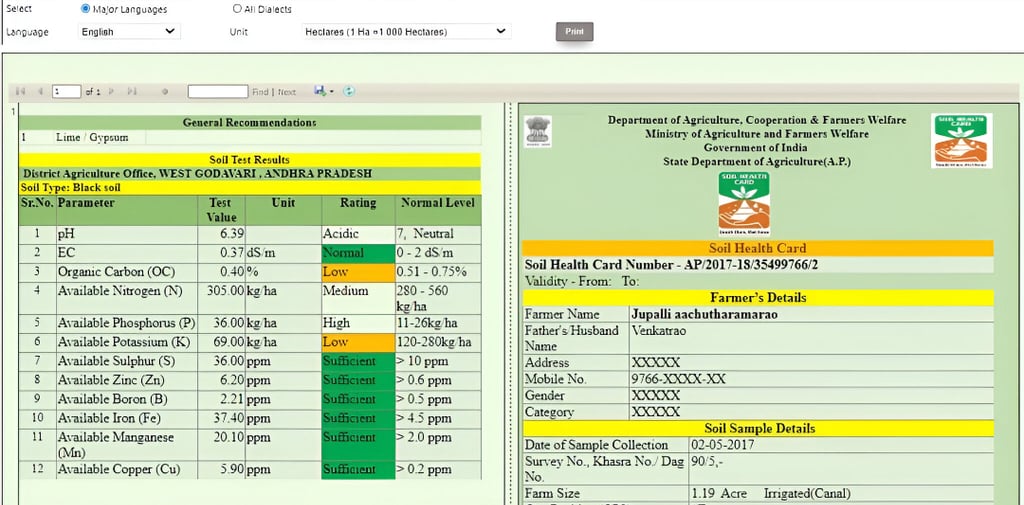Viewport: 1024px width, 505px height.
Task: Click the Print button
Action: point(574,31)
